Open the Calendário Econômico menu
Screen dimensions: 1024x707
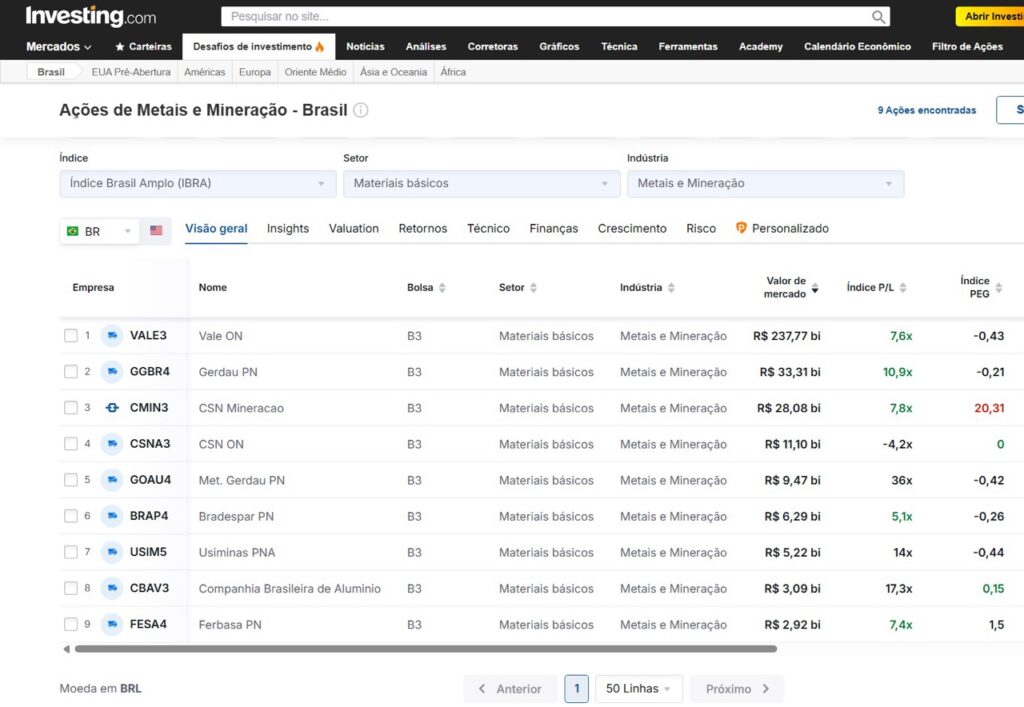857,47
